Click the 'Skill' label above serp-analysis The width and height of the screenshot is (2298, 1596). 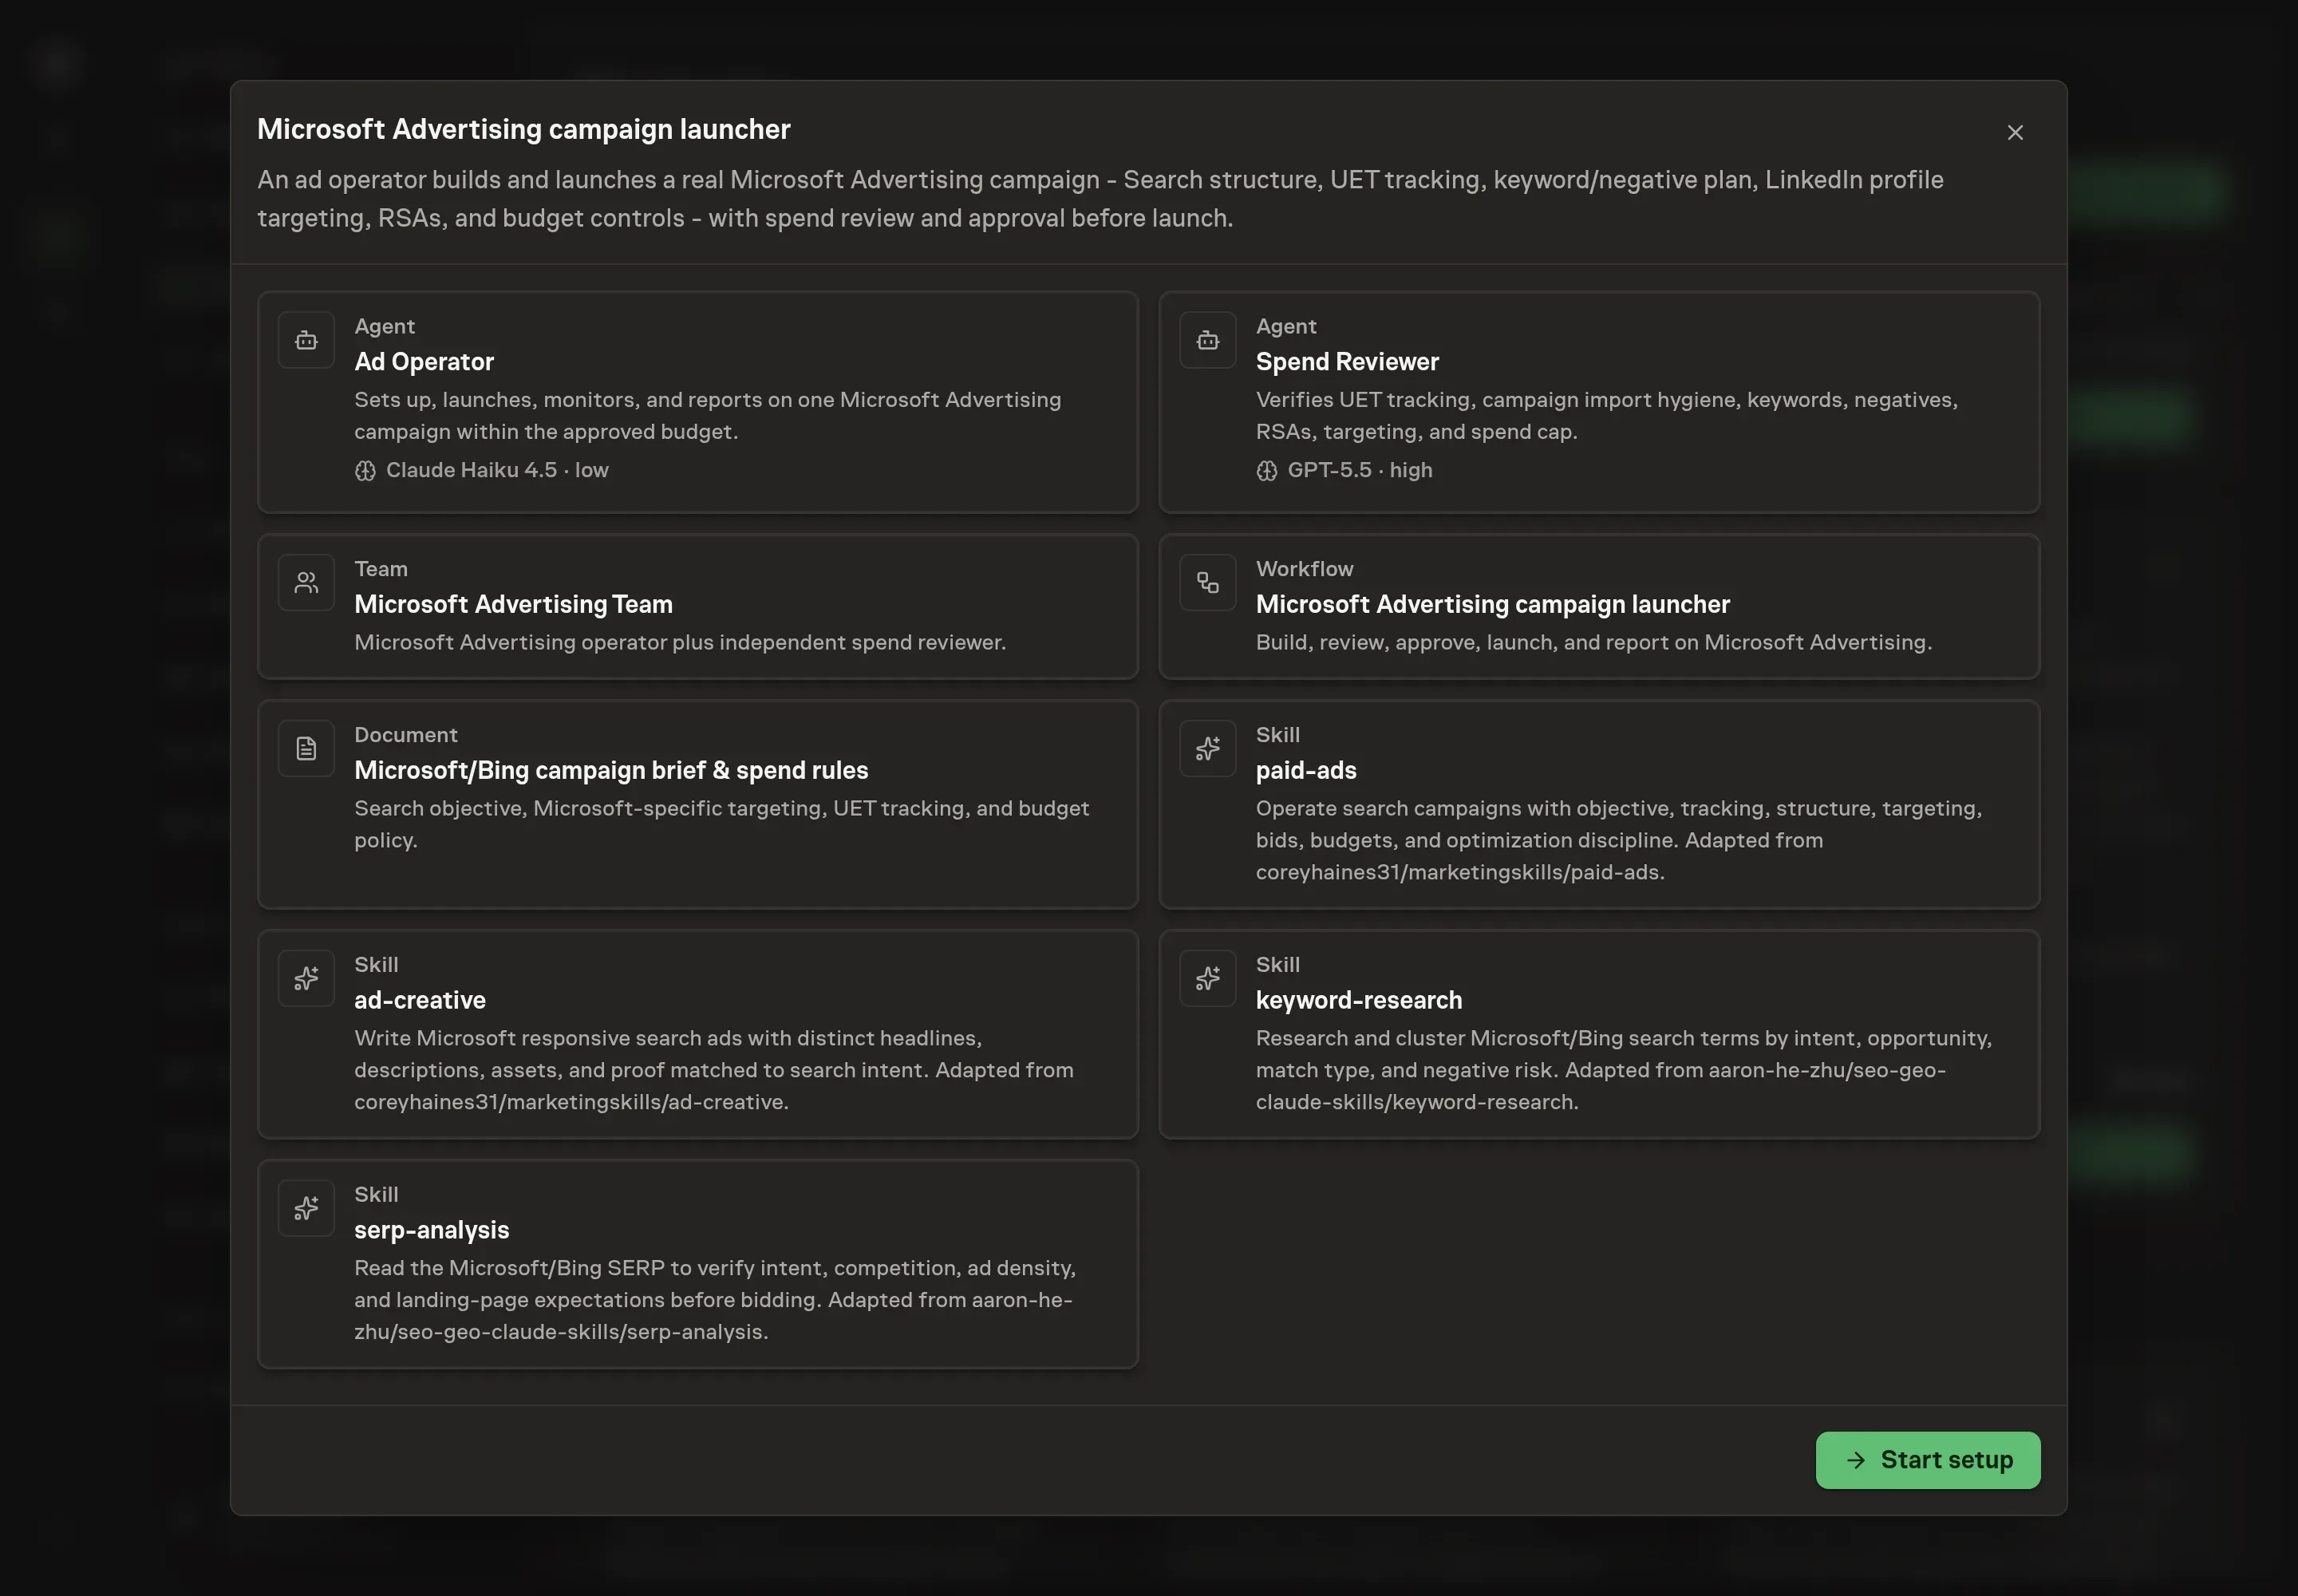[376, 1194]
